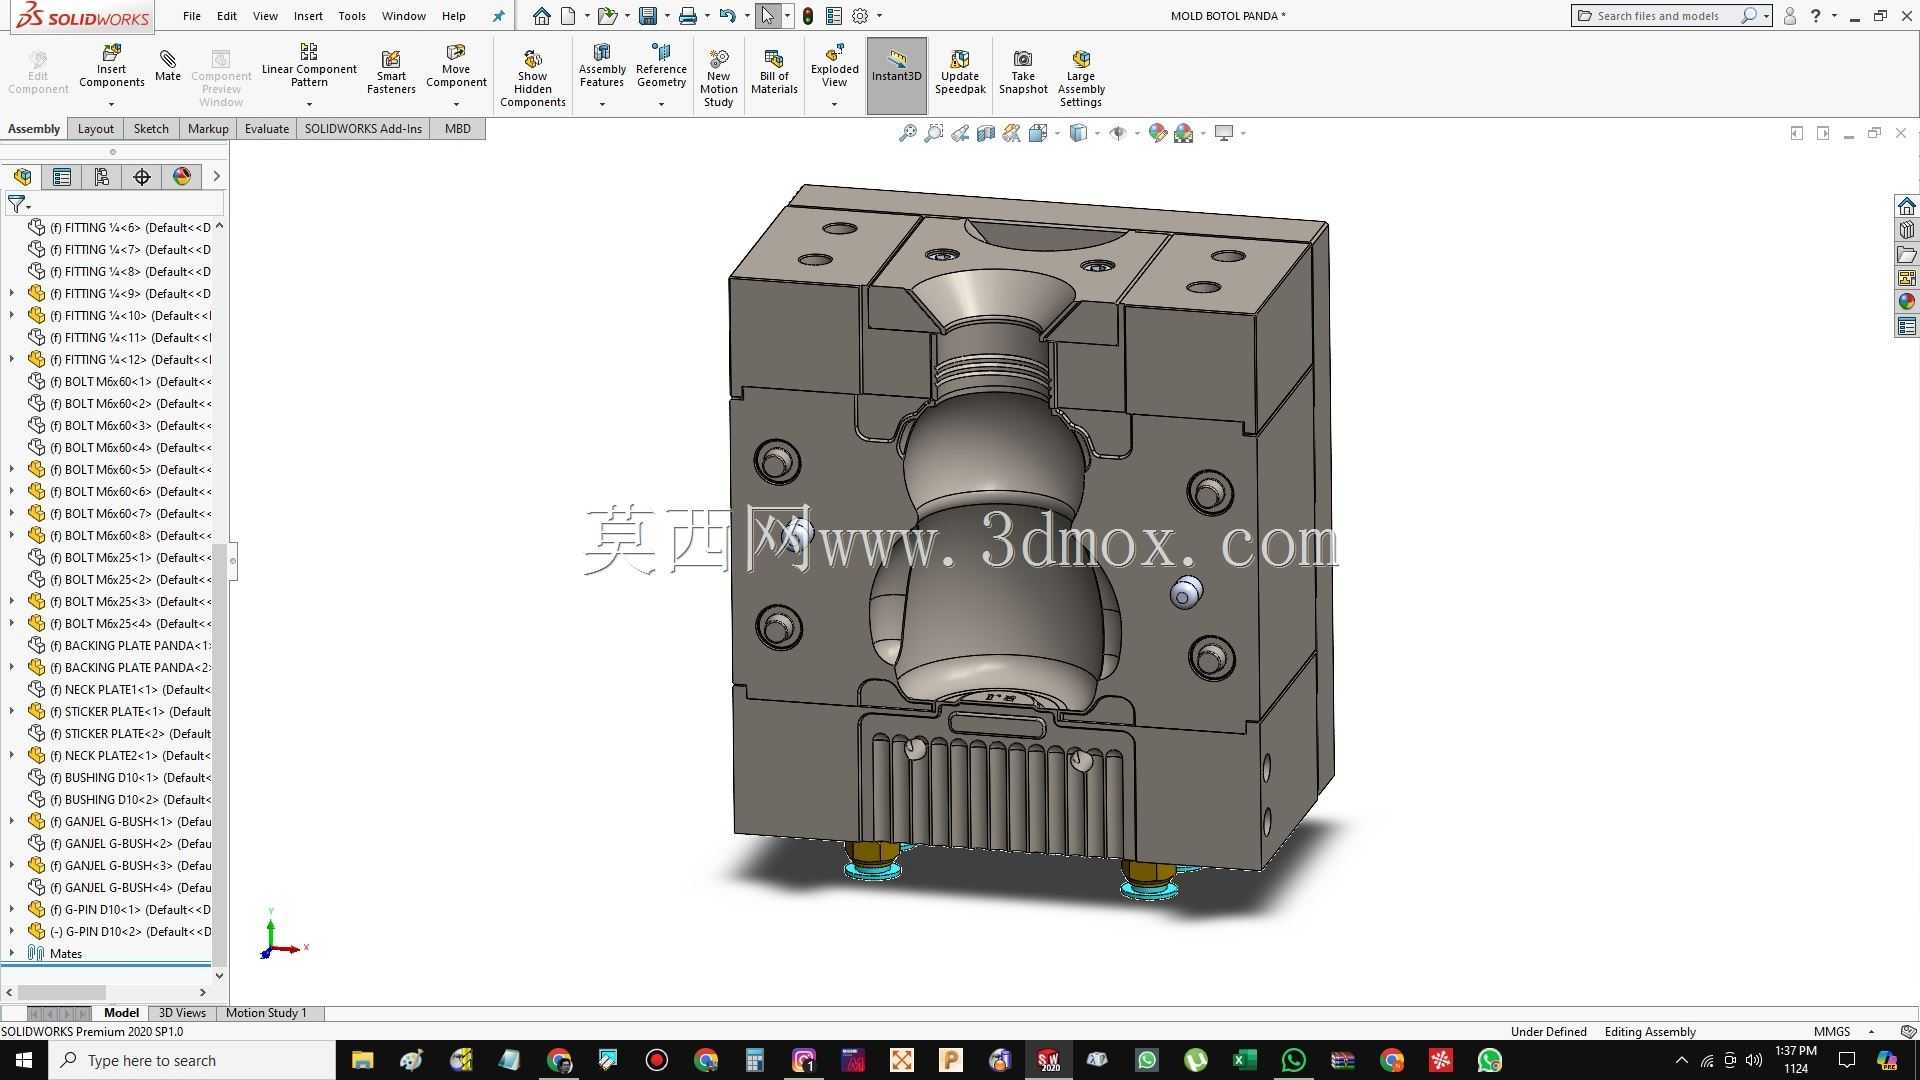
Task: Pin the menu bar with pushpin
Action: (499, 16)
